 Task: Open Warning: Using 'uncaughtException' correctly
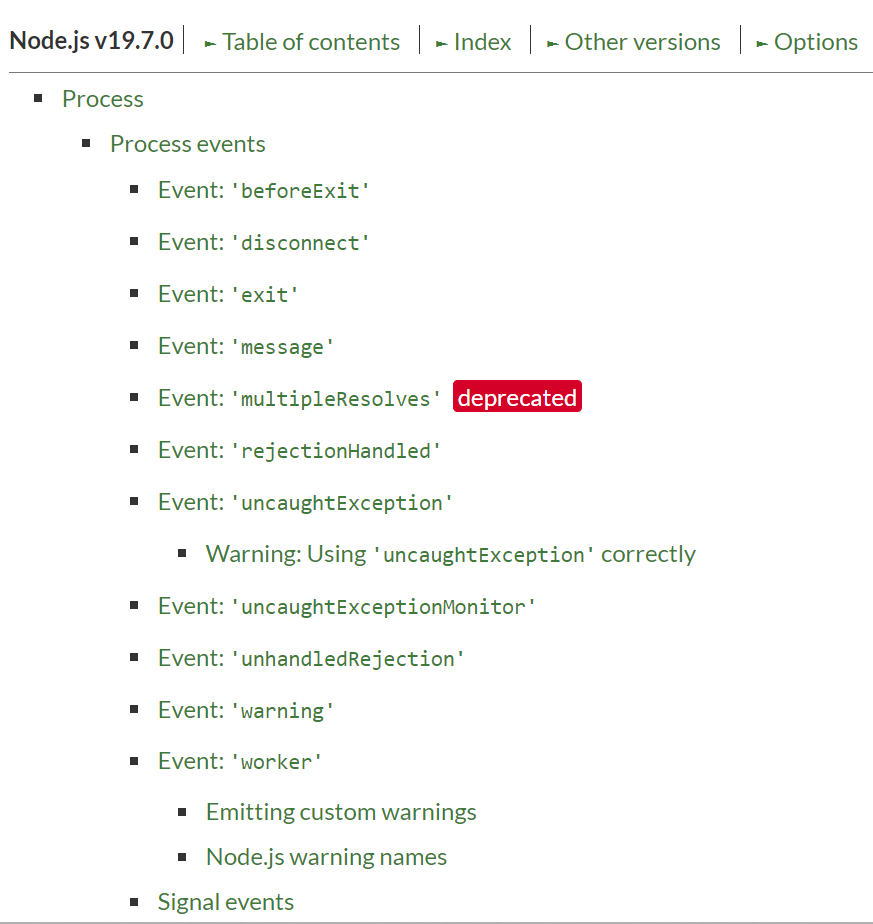pyautogui.click(x=450, y=554)
